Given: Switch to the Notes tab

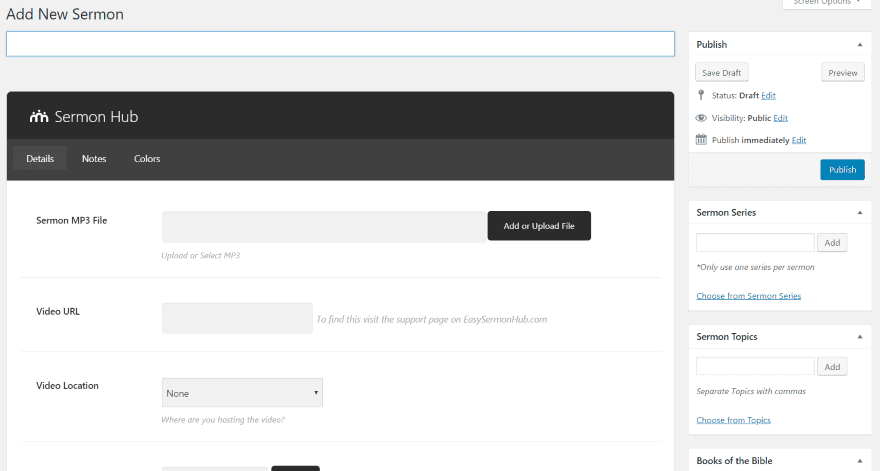Looking at the screenshot, I should (94, 158).
